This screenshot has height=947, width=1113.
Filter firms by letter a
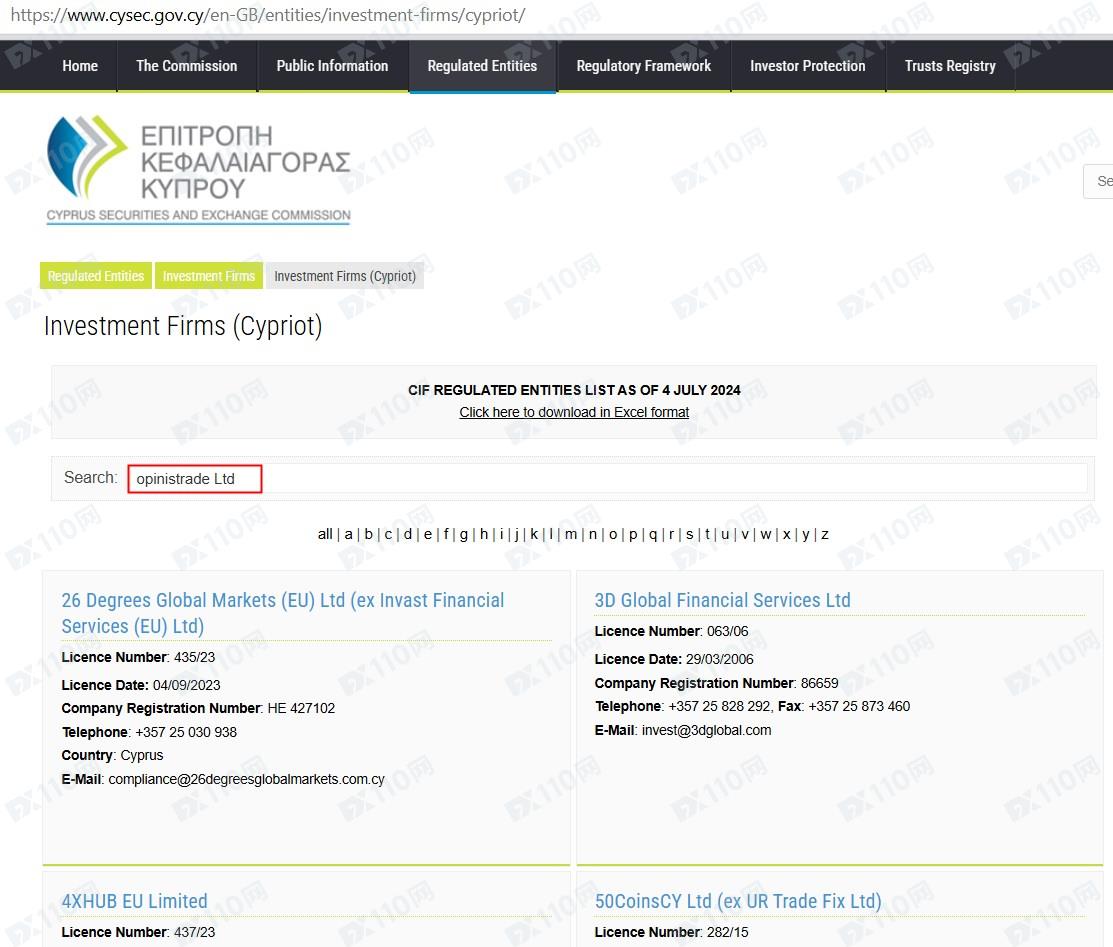349,534
